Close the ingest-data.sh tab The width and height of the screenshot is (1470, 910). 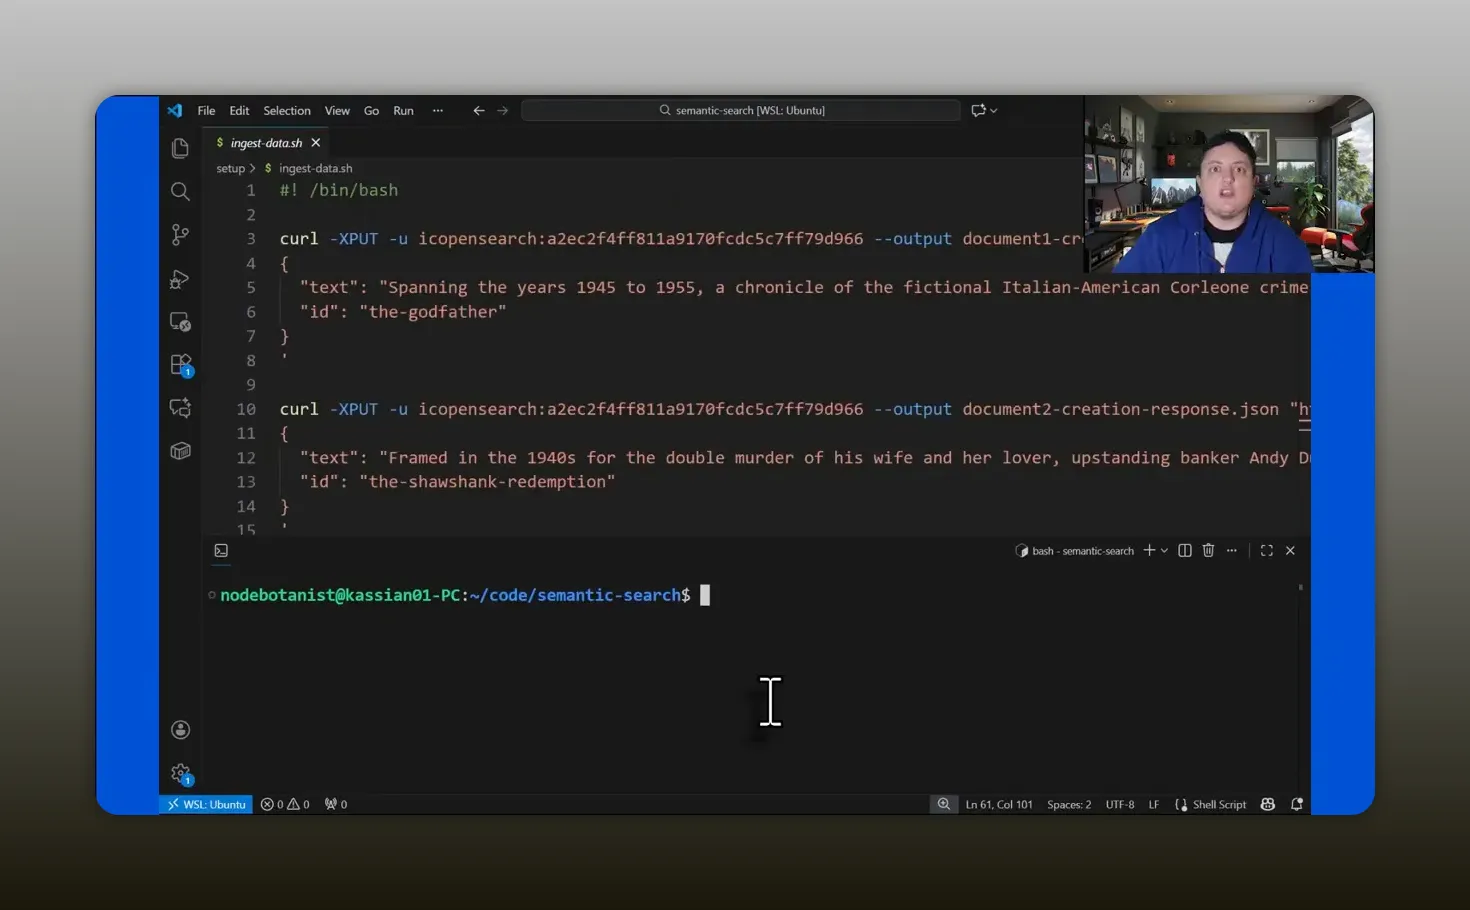(316, 143)
